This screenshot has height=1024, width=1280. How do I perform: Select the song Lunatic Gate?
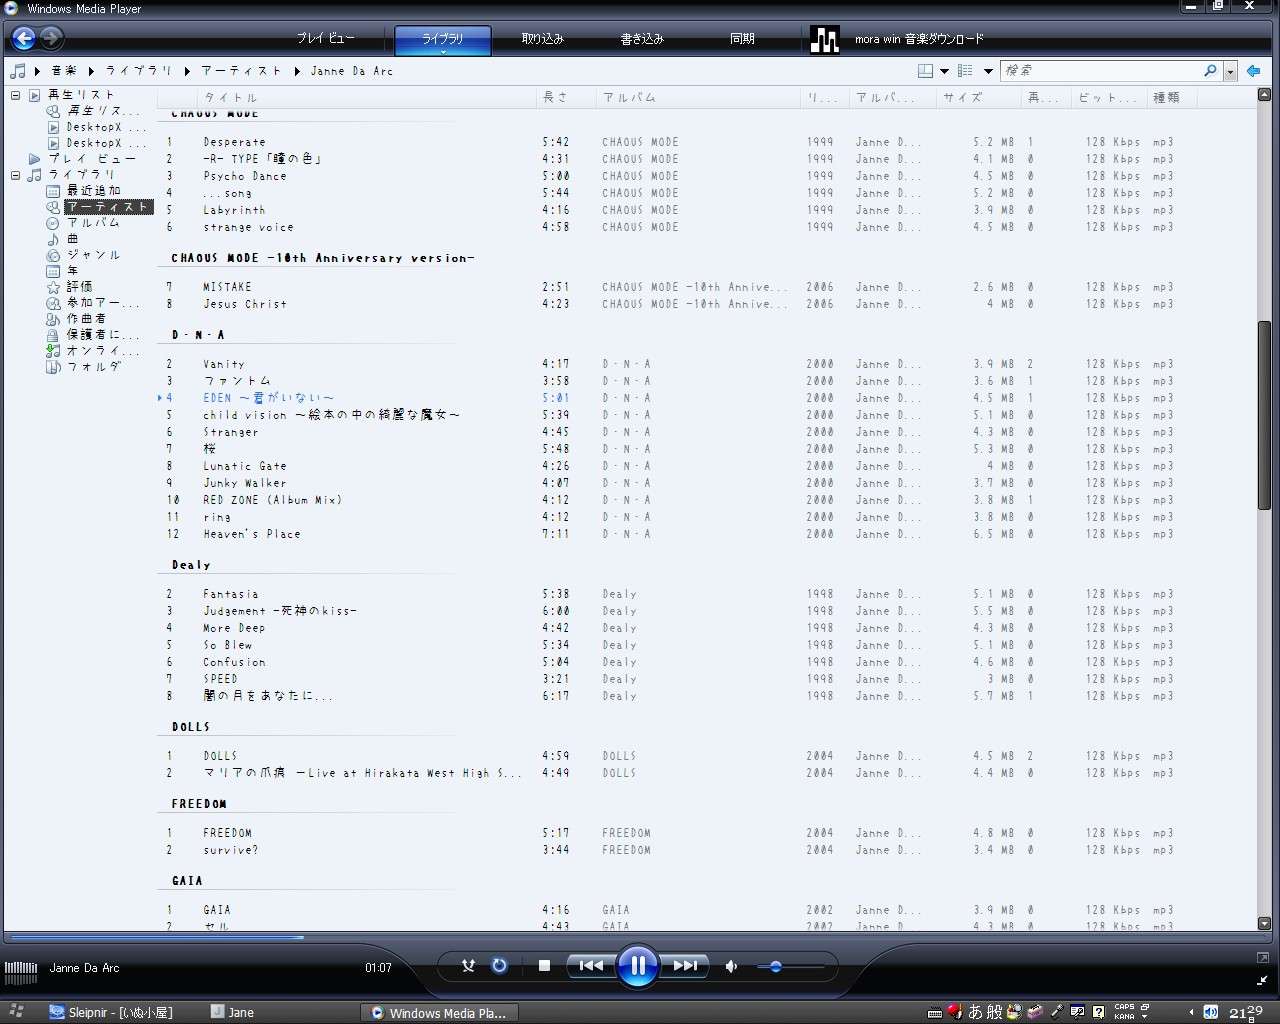click(x=245, y=466)
